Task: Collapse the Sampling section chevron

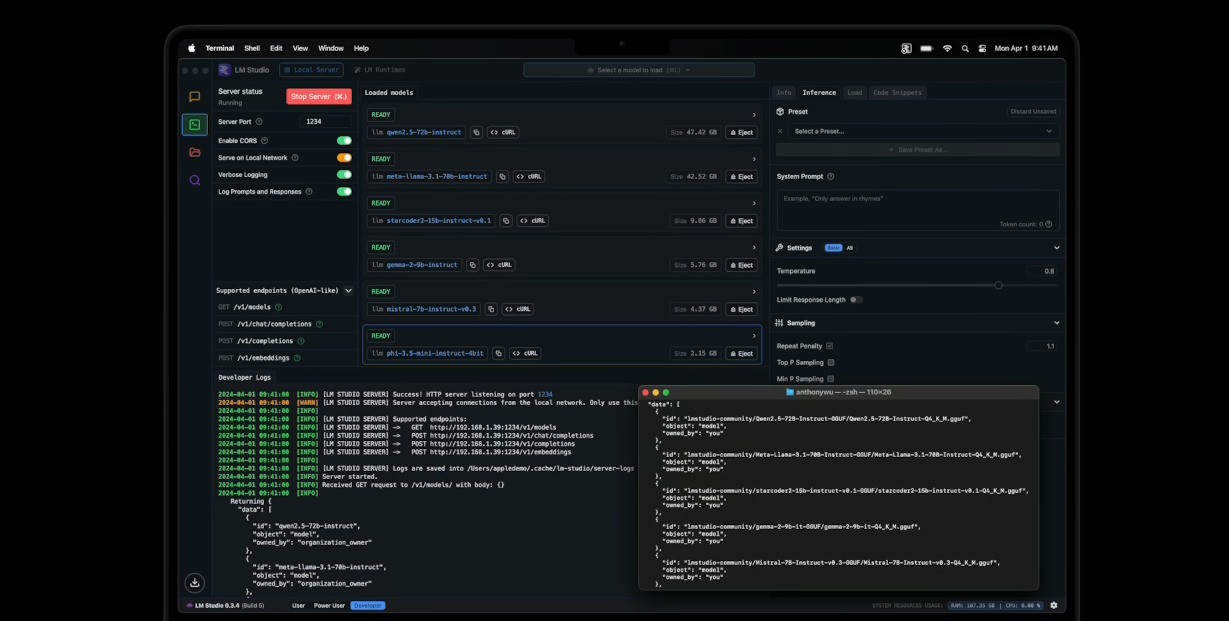Action: click(x=1056, y=323)
